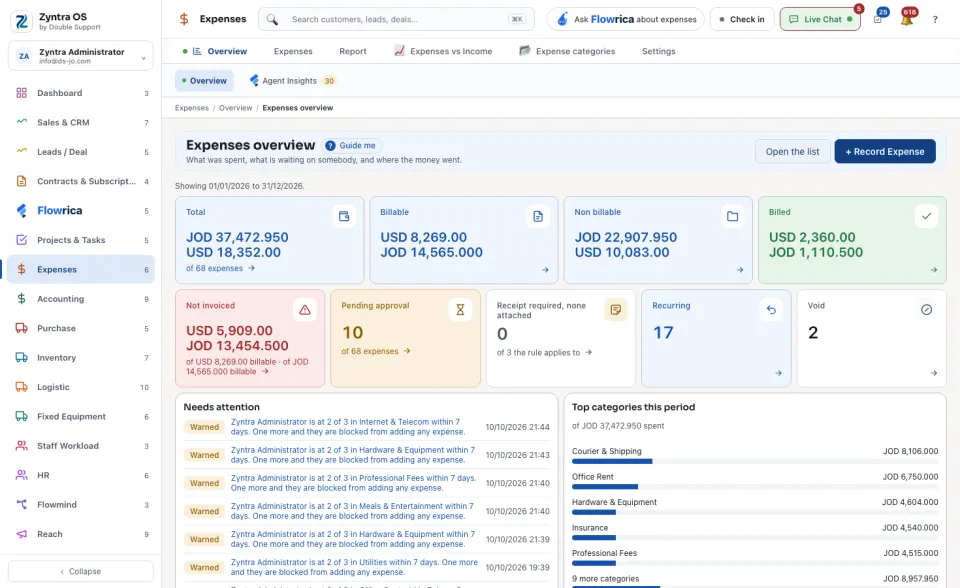Click 'of 3 the rule applies to' link
960x588 pixels.
point(544,353)
